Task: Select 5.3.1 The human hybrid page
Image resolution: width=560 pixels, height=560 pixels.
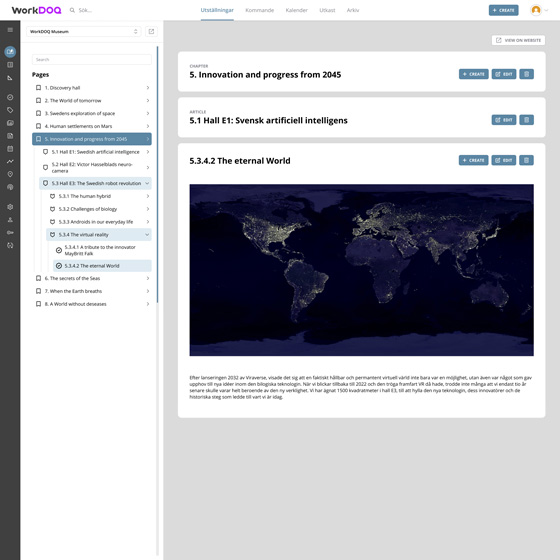Action: click(99, 196)
